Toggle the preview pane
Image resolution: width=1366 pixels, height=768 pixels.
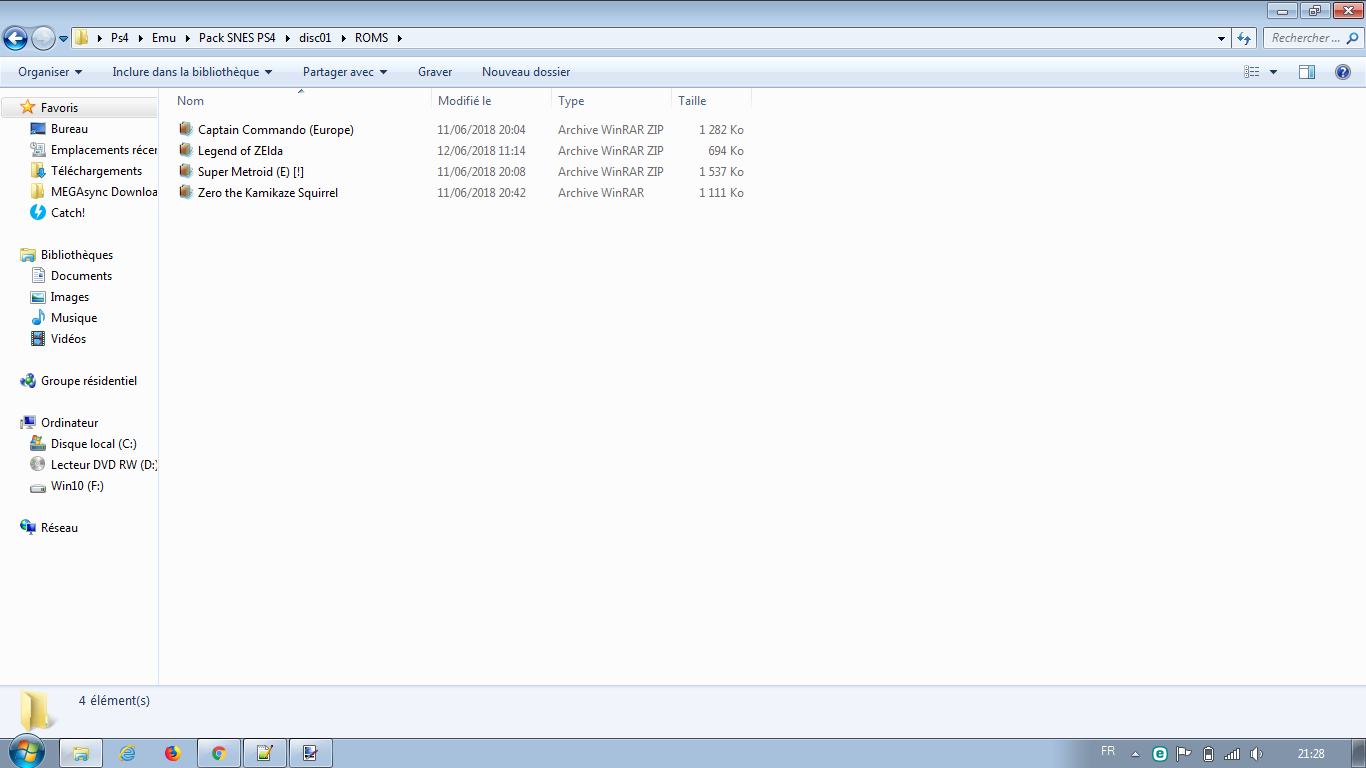pos(1307,72)
